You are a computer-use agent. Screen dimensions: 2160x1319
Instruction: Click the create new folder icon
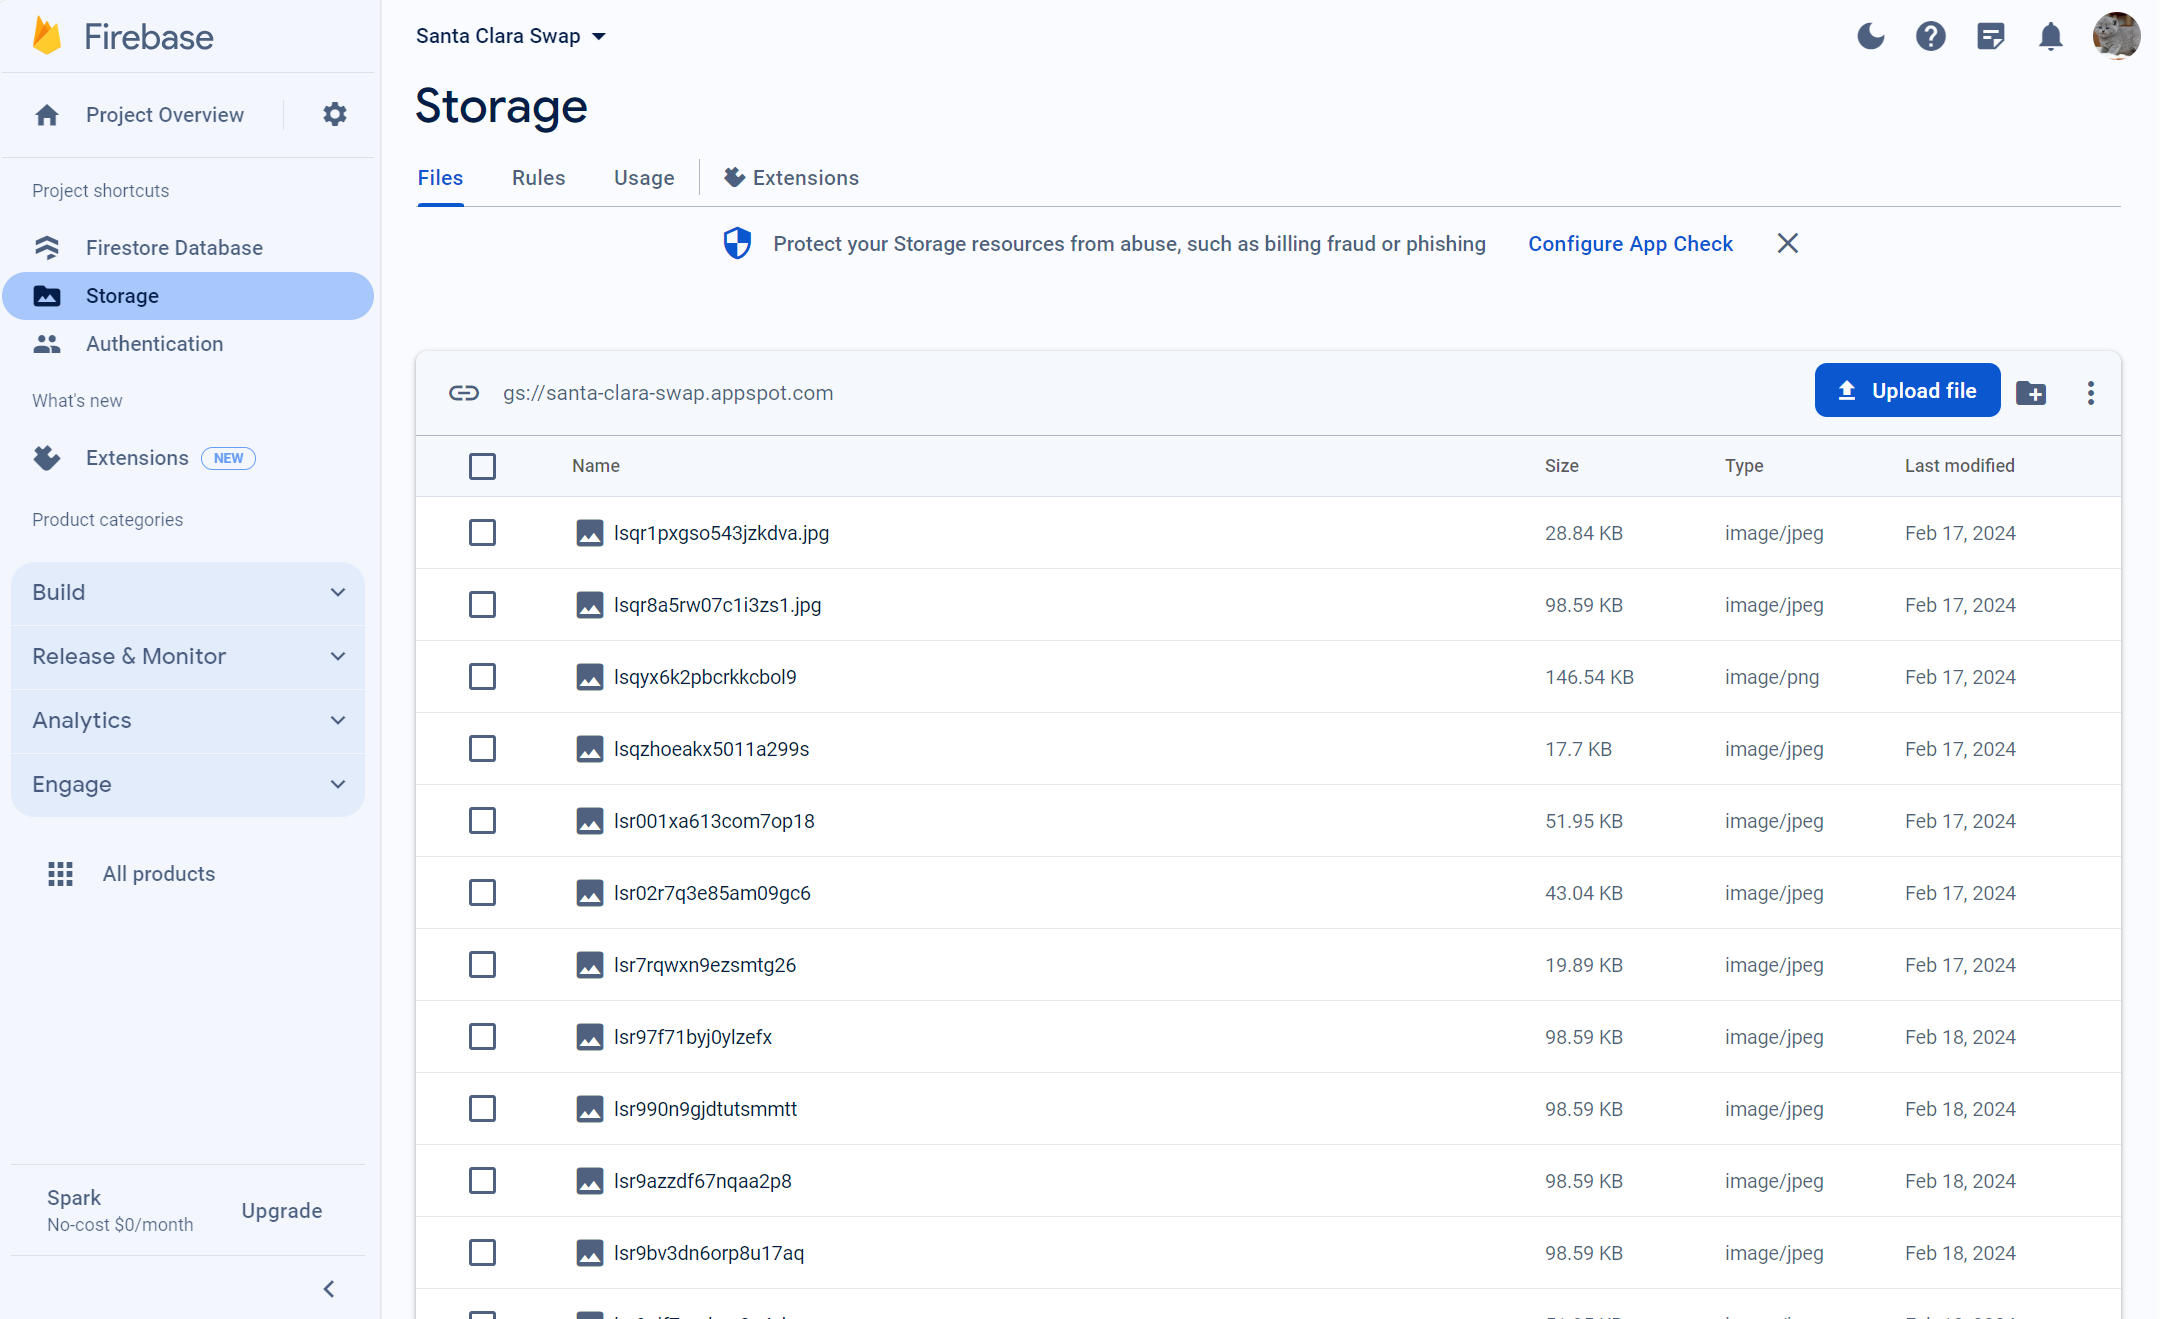pyautogui.click(x=2030, y=393)
